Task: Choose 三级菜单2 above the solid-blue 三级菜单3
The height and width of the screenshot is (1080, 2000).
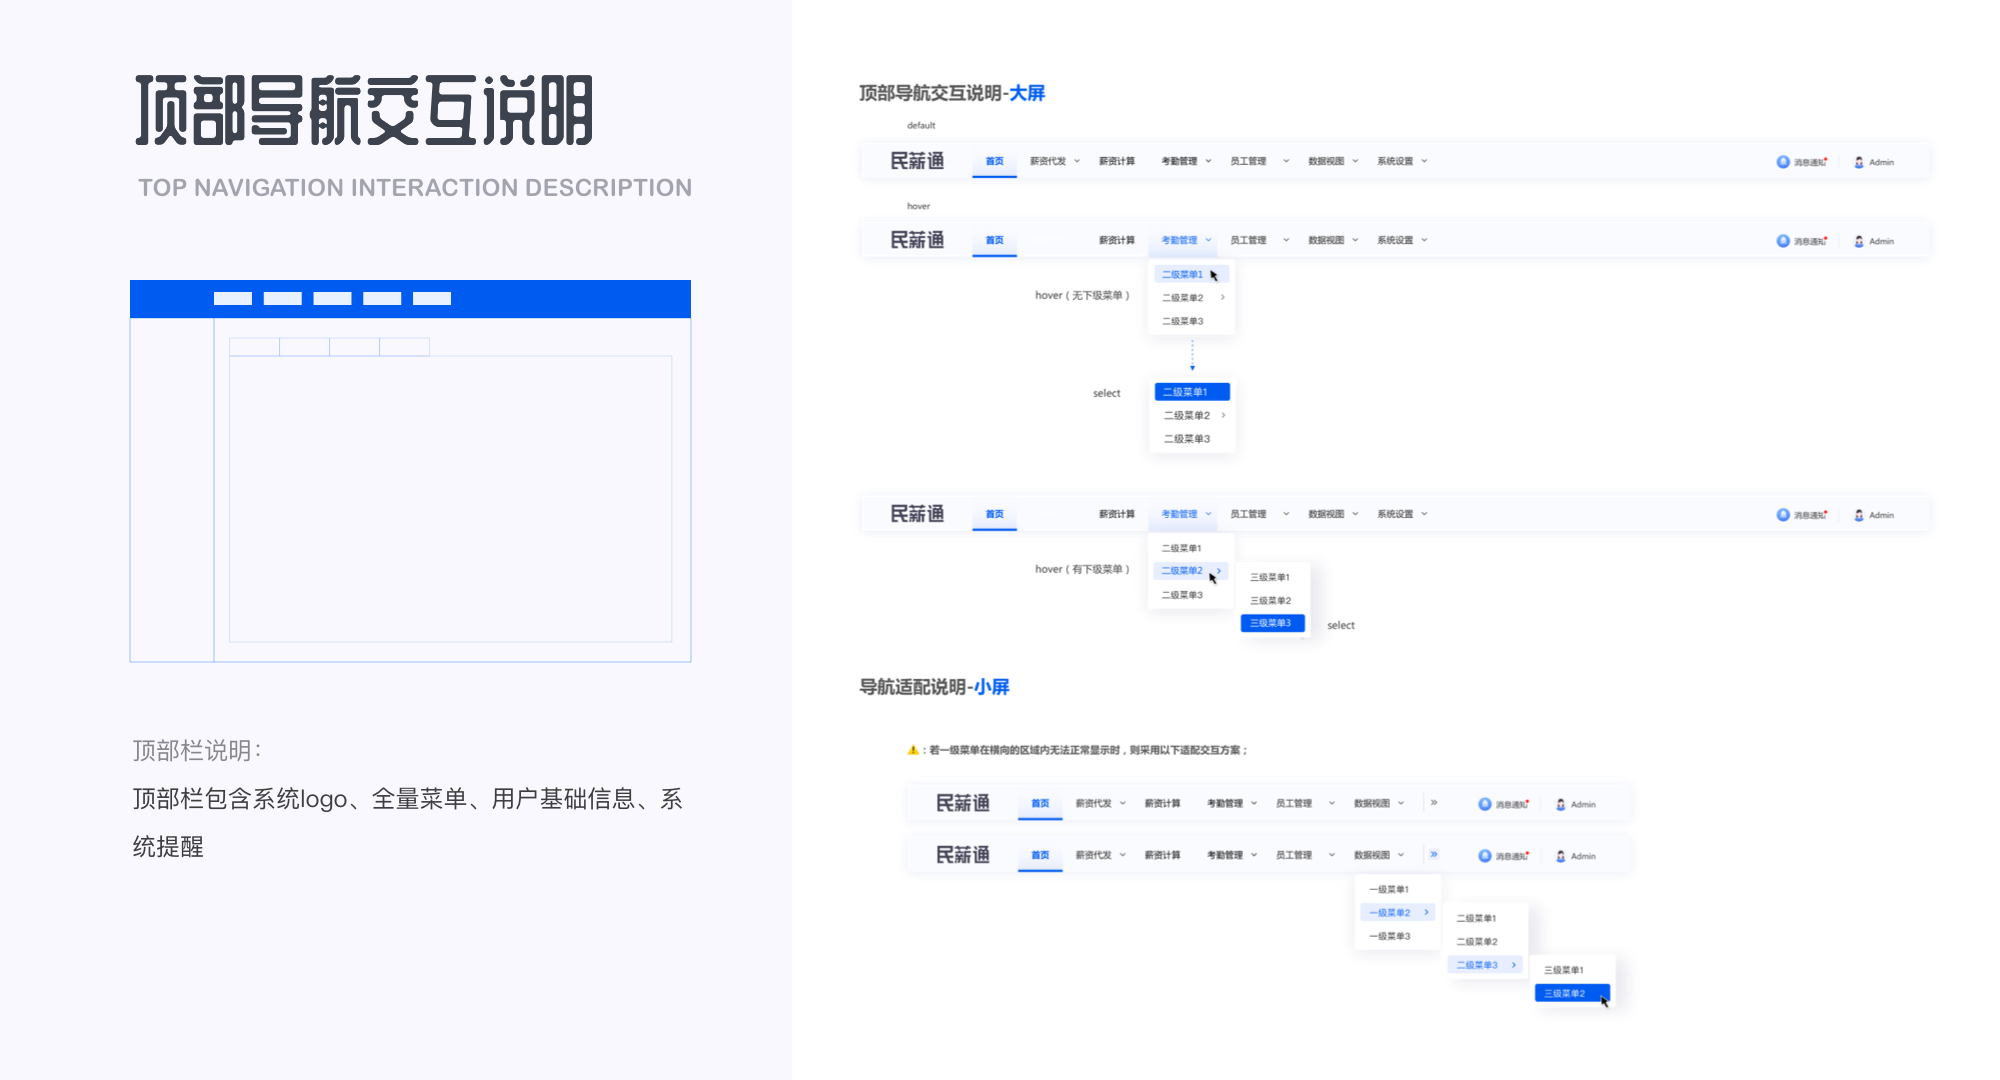Action: 1272,600
